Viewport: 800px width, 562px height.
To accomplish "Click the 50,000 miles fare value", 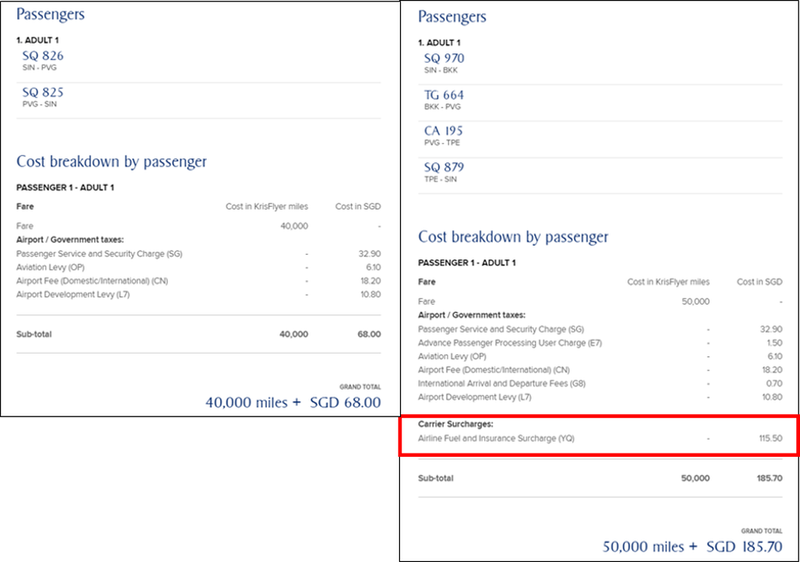I will pyautogui.click(x=695, y=301).
